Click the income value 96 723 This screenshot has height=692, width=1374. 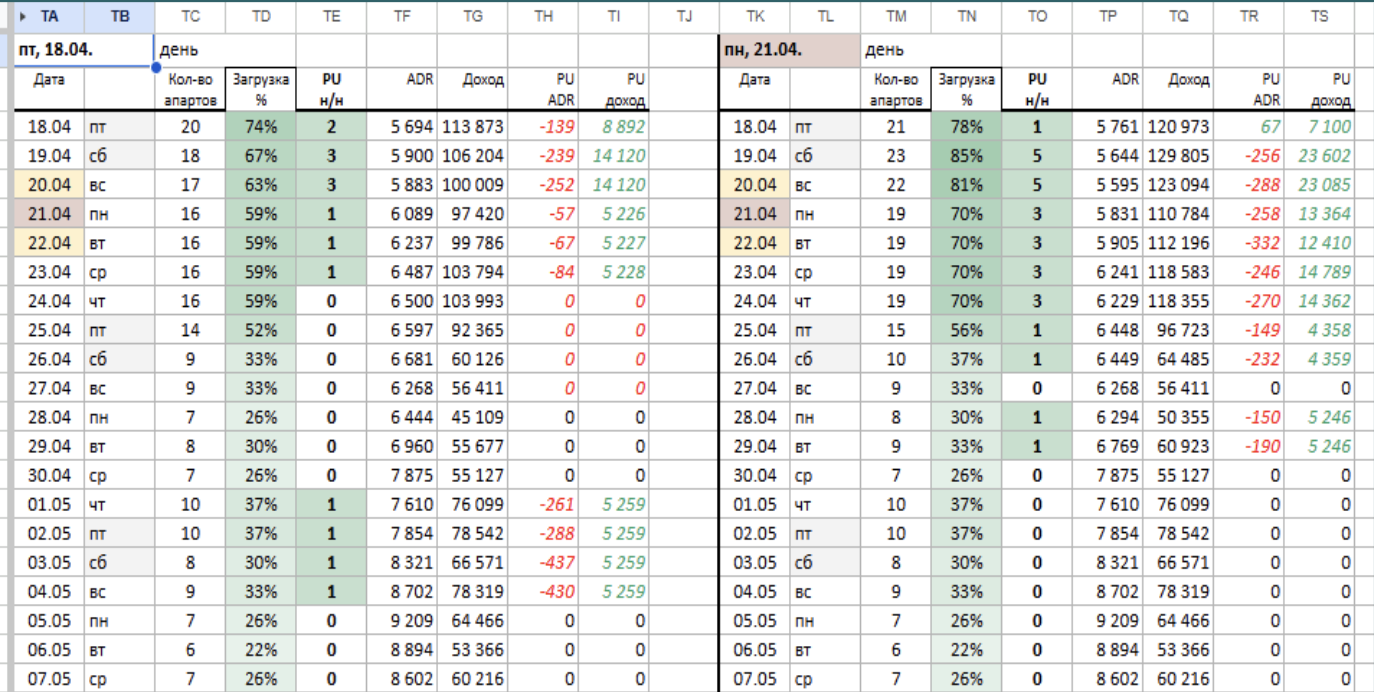(x=1178, y=330)
